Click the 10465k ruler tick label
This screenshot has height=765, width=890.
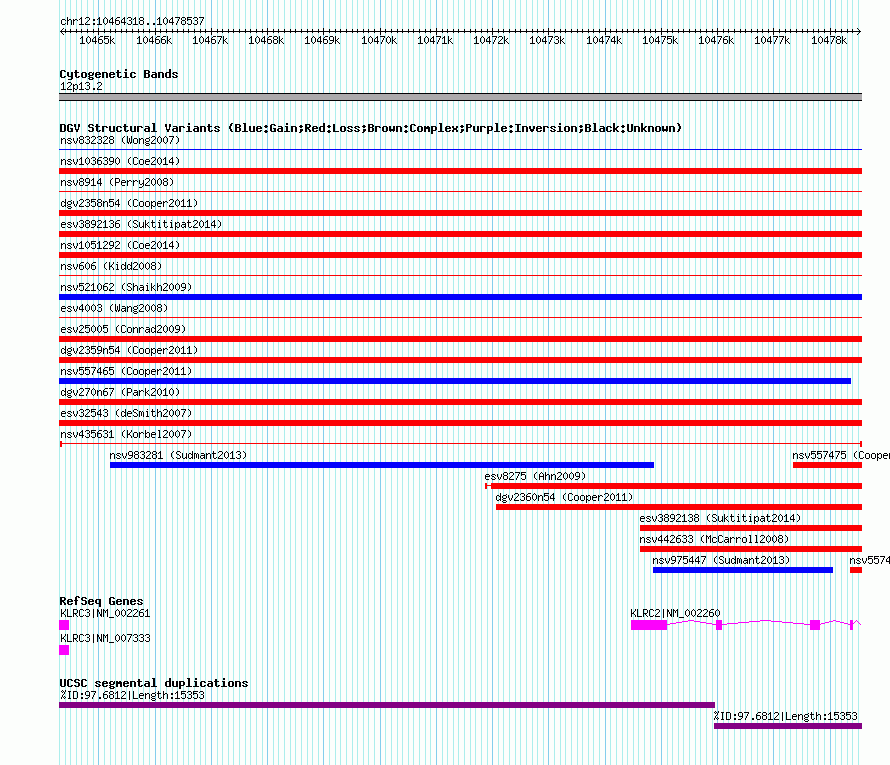point(97,40)
